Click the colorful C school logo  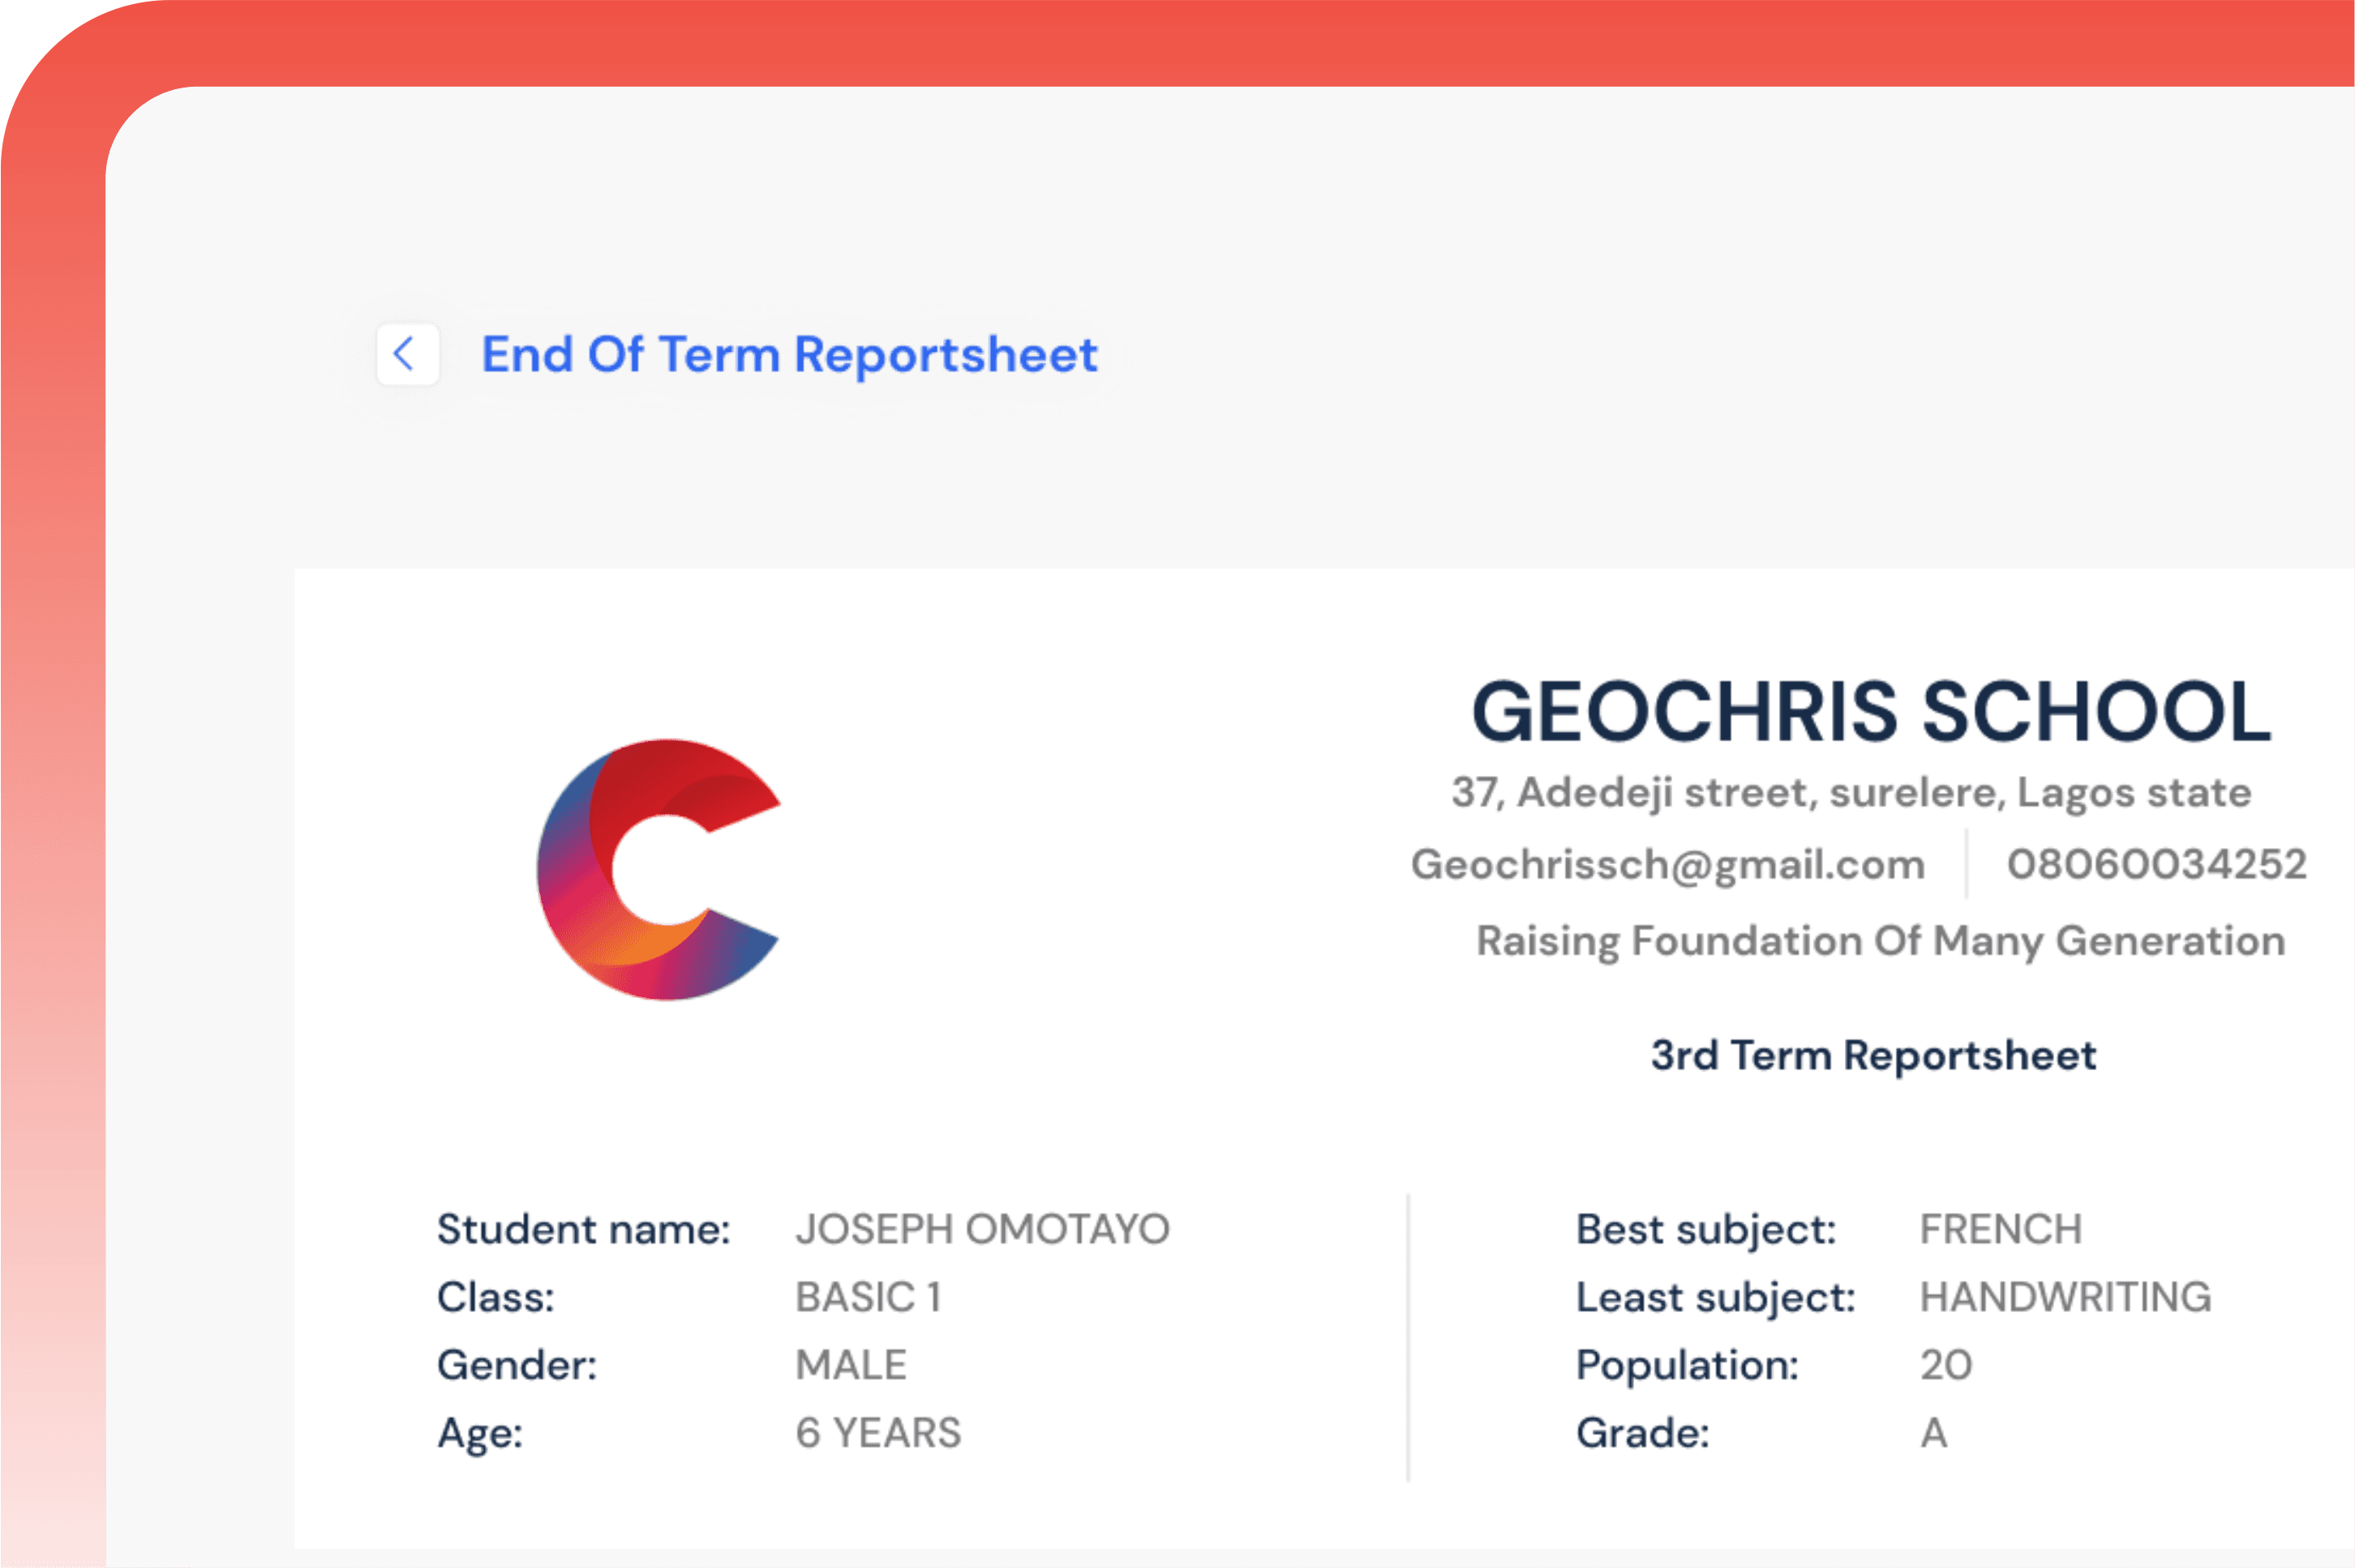tap(658, 869)
